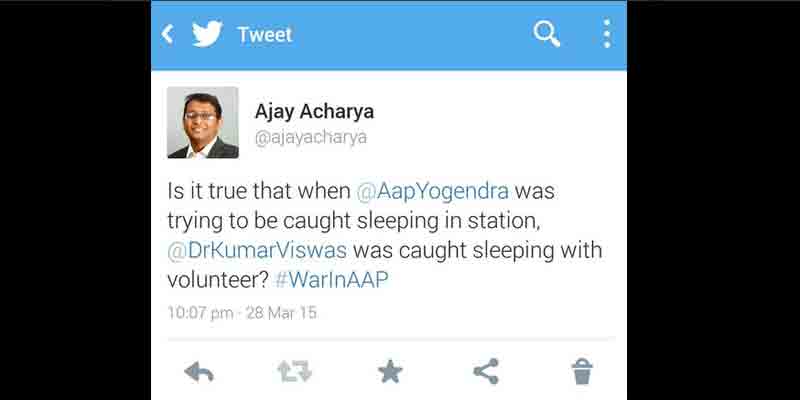Open the #WarInAAP hashtag

click(x=332, y=280)
